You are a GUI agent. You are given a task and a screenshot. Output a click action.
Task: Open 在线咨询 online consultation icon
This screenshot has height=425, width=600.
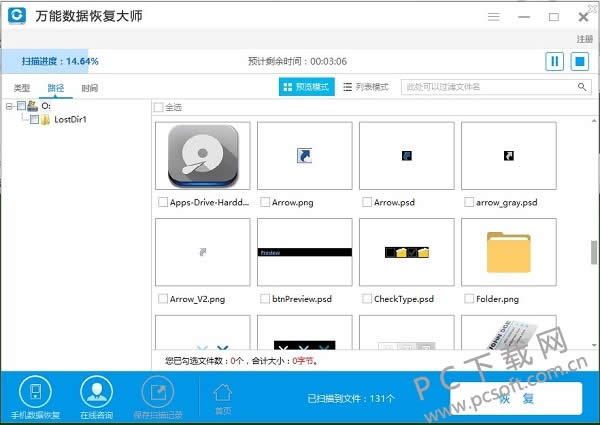[x=96, y=392]
